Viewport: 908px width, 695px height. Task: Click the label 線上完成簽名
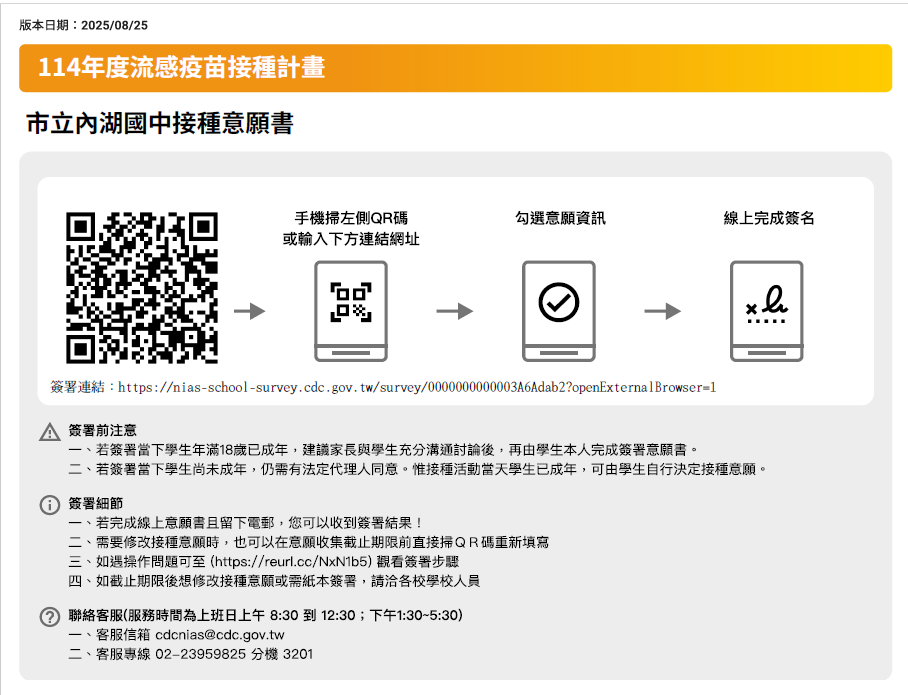pos(769,218)
